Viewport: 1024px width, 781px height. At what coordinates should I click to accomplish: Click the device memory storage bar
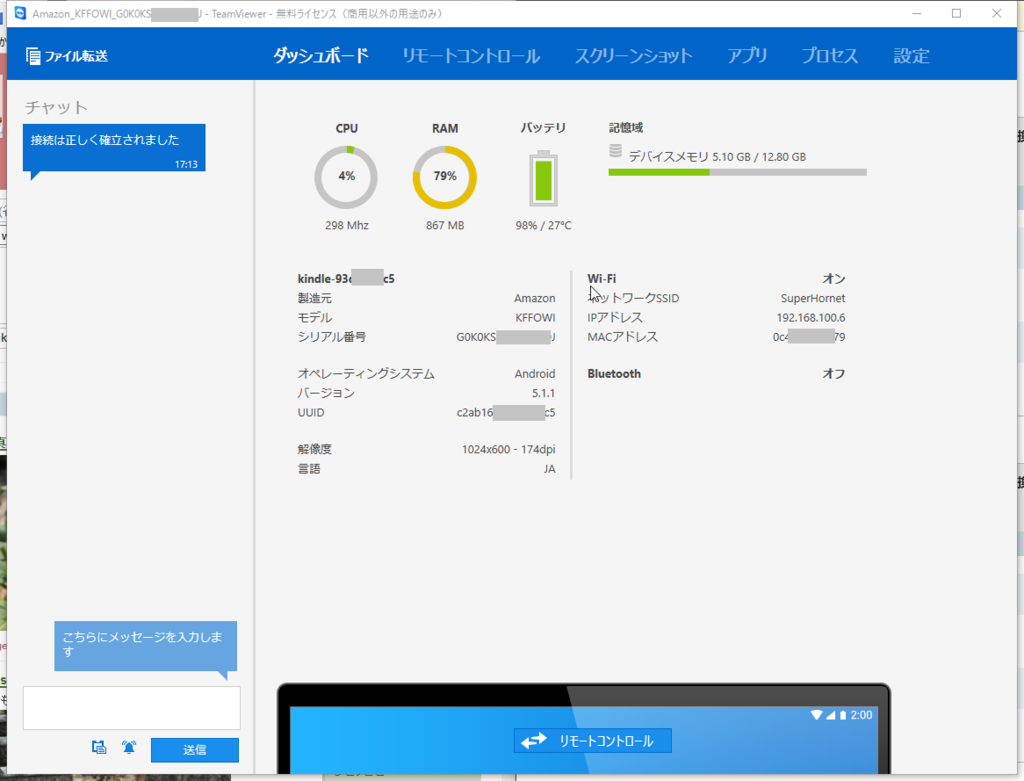click(x=737, y=172)
